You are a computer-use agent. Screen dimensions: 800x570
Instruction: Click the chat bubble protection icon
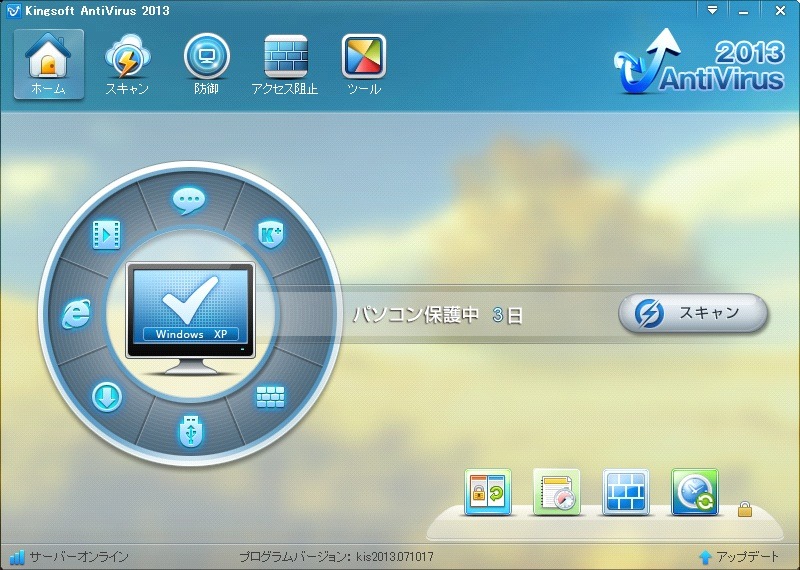189,201
